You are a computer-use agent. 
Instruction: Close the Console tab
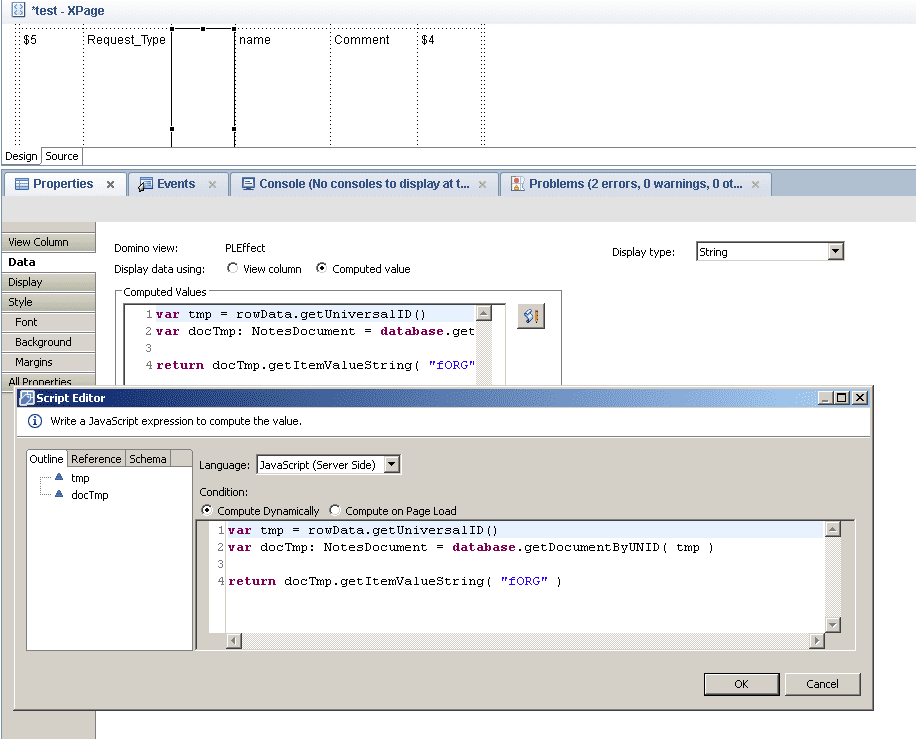(482, 185)
